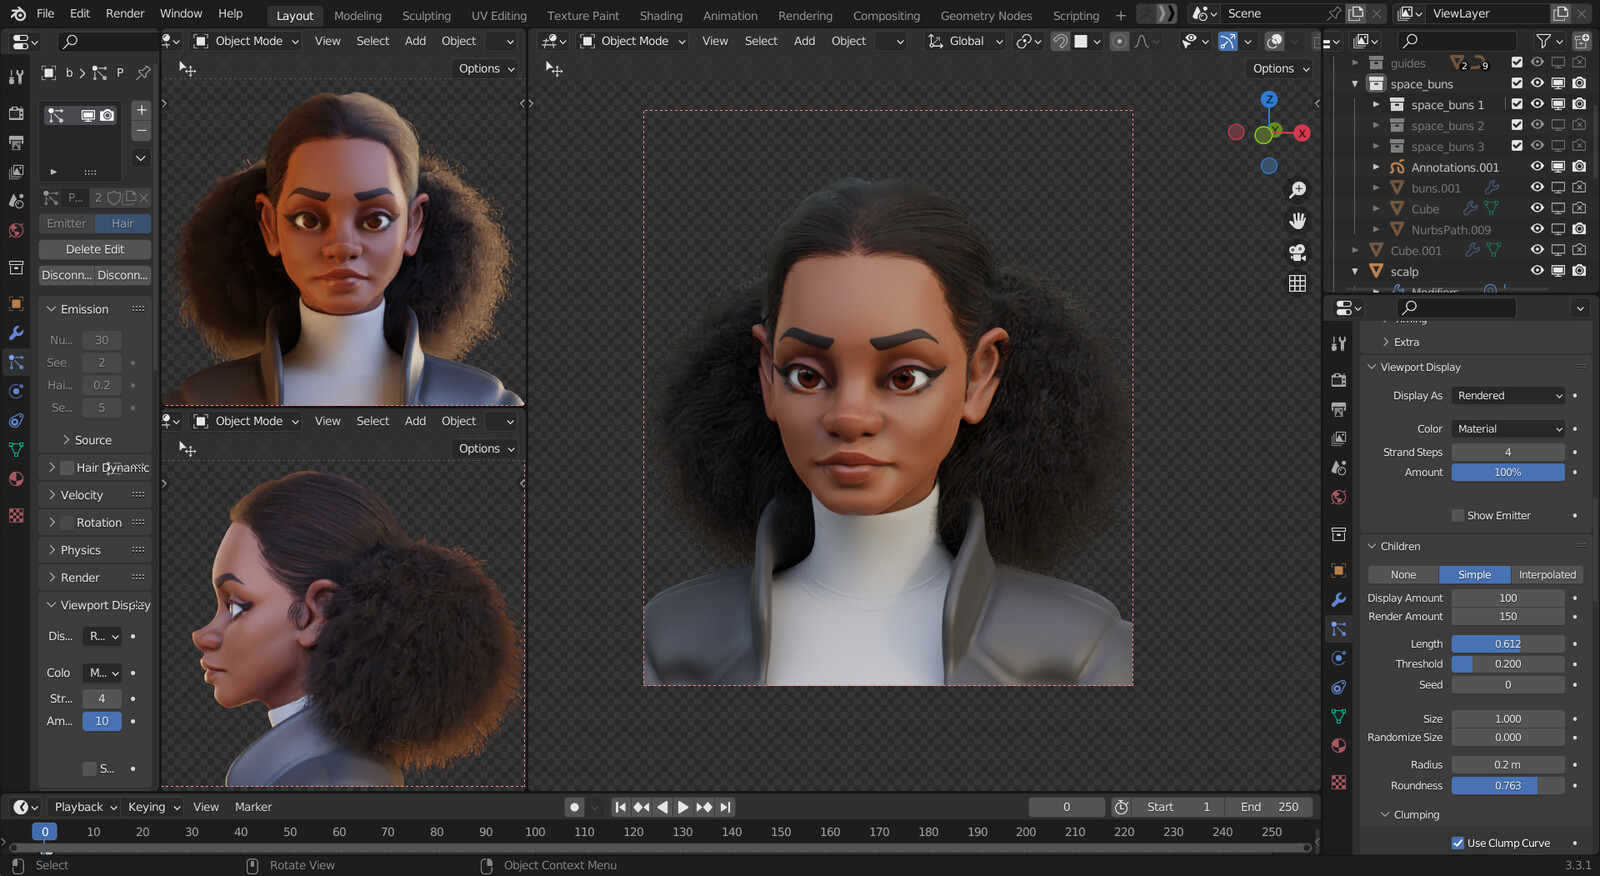Image resolution: width=1600 pixels, height=876 pixels.
Task: Enable the Hair Dynamics checkbox
Action: (67, 468)
